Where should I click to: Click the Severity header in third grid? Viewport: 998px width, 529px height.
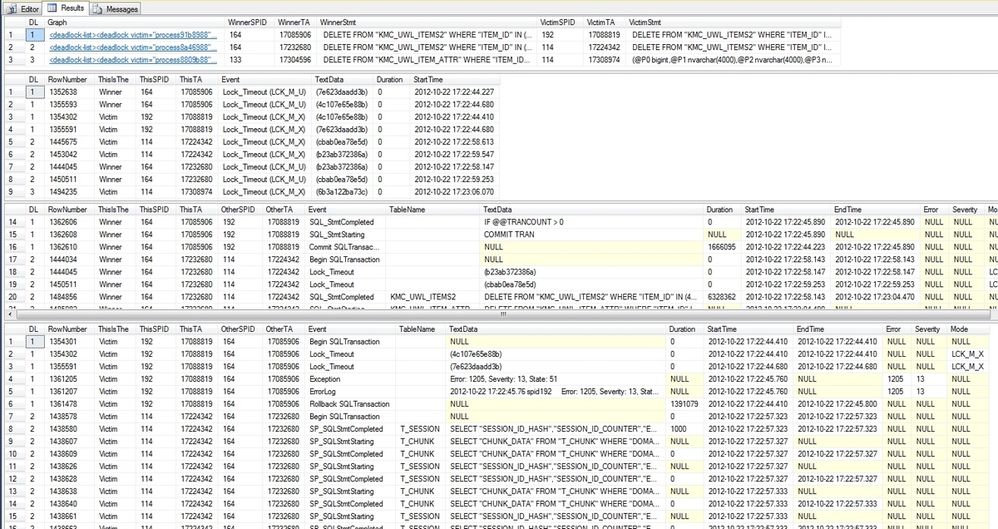967,209
